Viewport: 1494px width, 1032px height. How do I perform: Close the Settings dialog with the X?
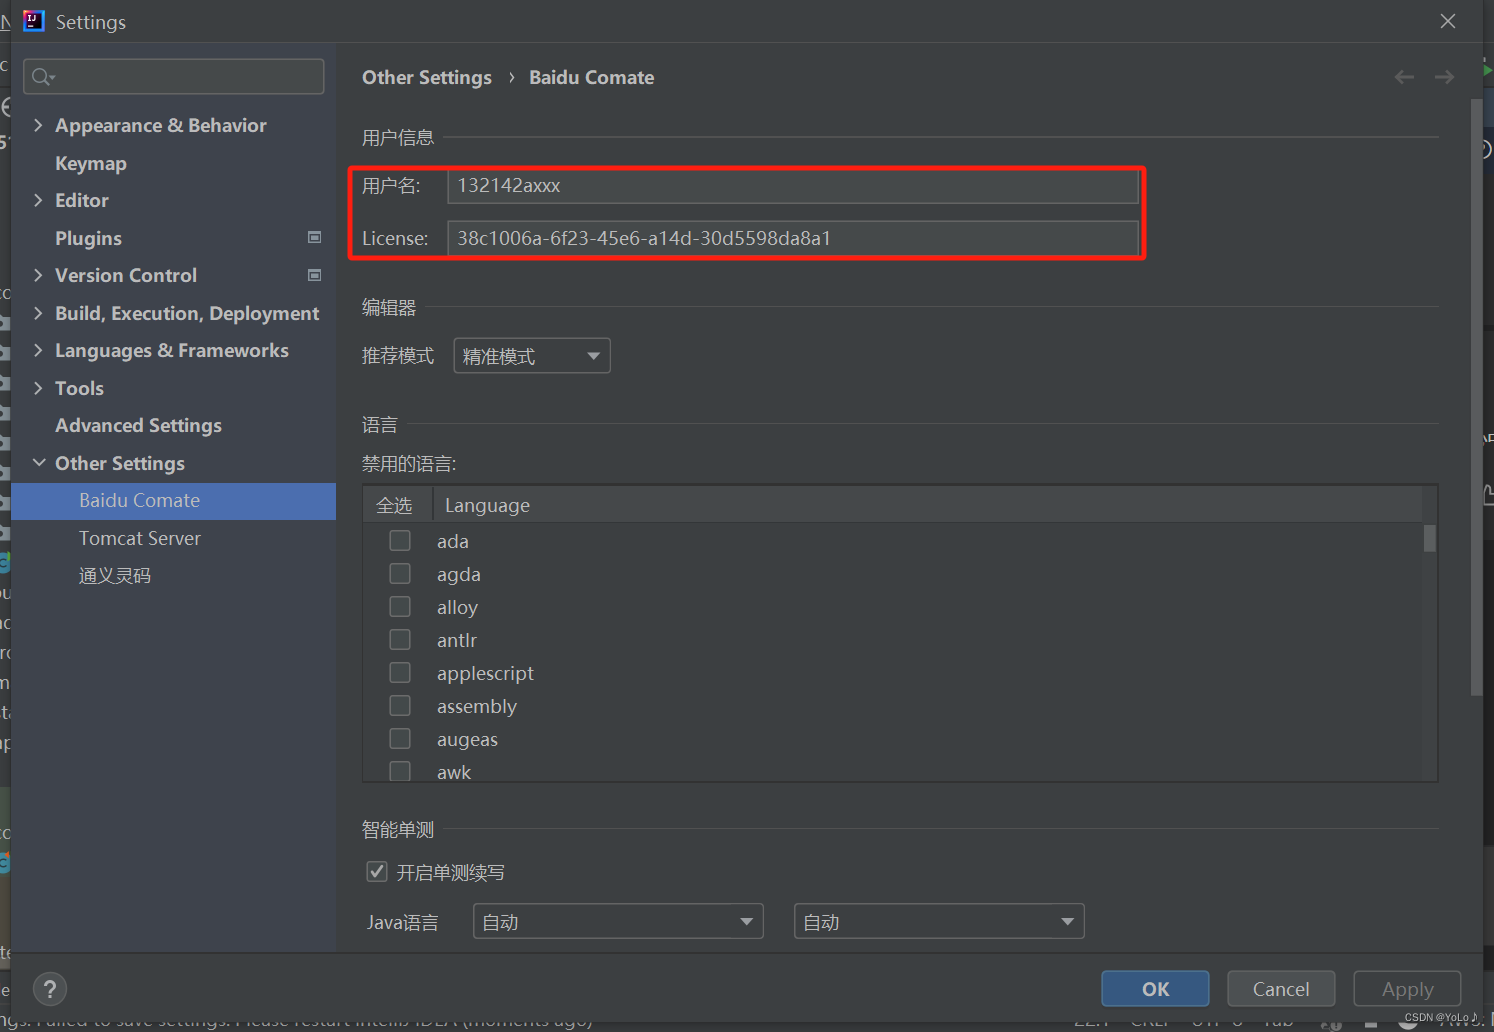point(1447,21)
